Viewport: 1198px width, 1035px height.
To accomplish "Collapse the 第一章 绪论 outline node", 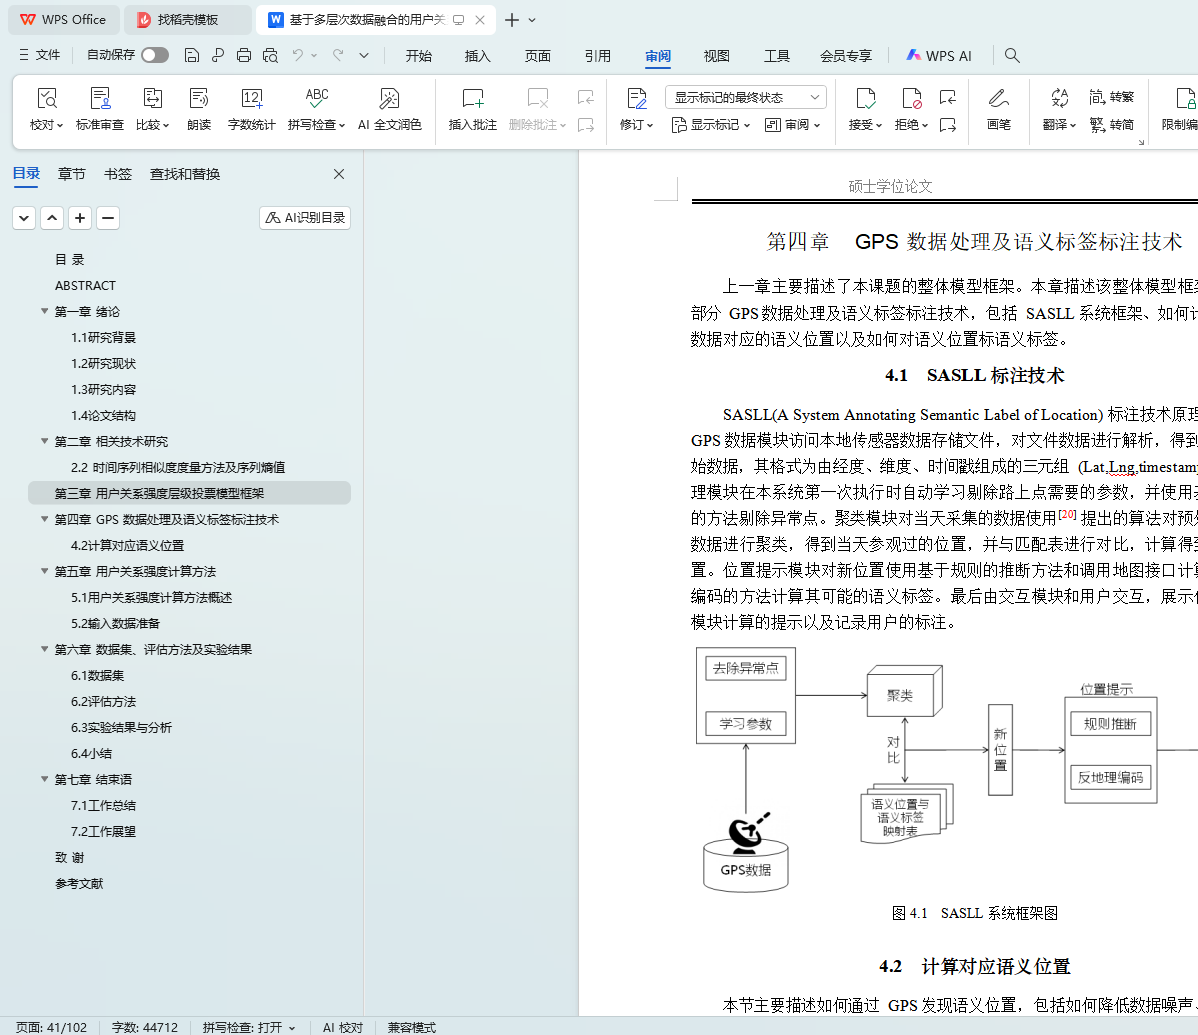I will (x=45, y=311).
